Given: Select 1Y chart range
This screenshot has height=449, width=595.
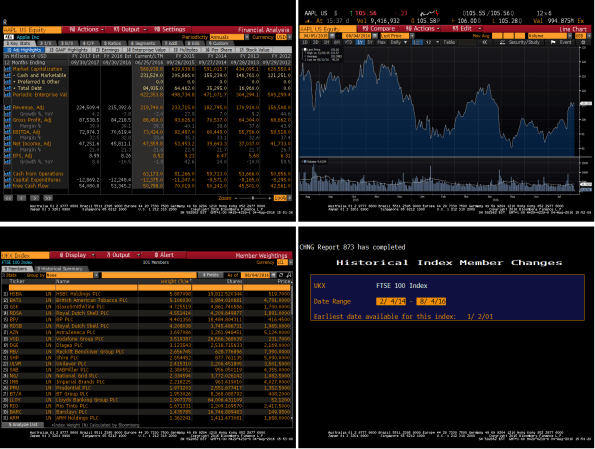Looking at the screenshot, I should (x=360, y=42).
